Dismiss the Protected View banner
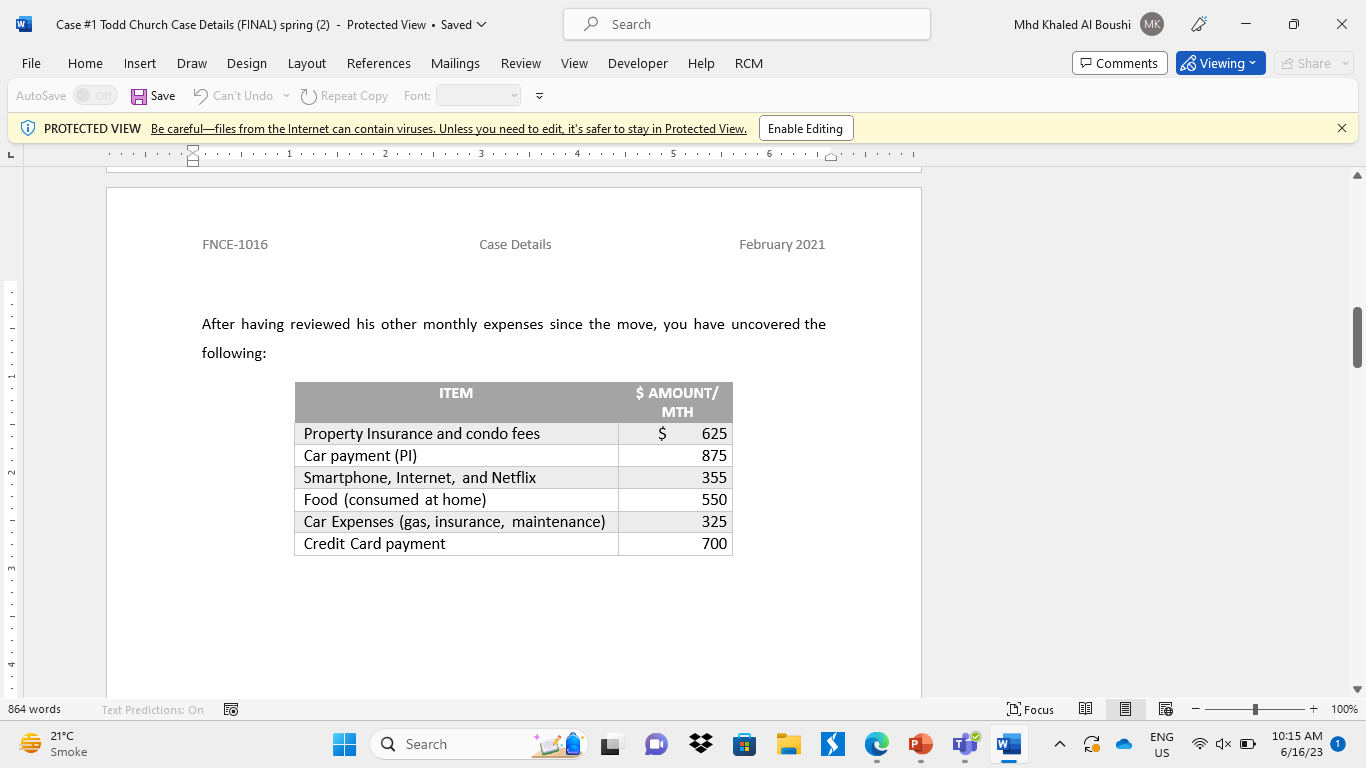This screenshot has width=1366, height=768. click(1342, 128)
